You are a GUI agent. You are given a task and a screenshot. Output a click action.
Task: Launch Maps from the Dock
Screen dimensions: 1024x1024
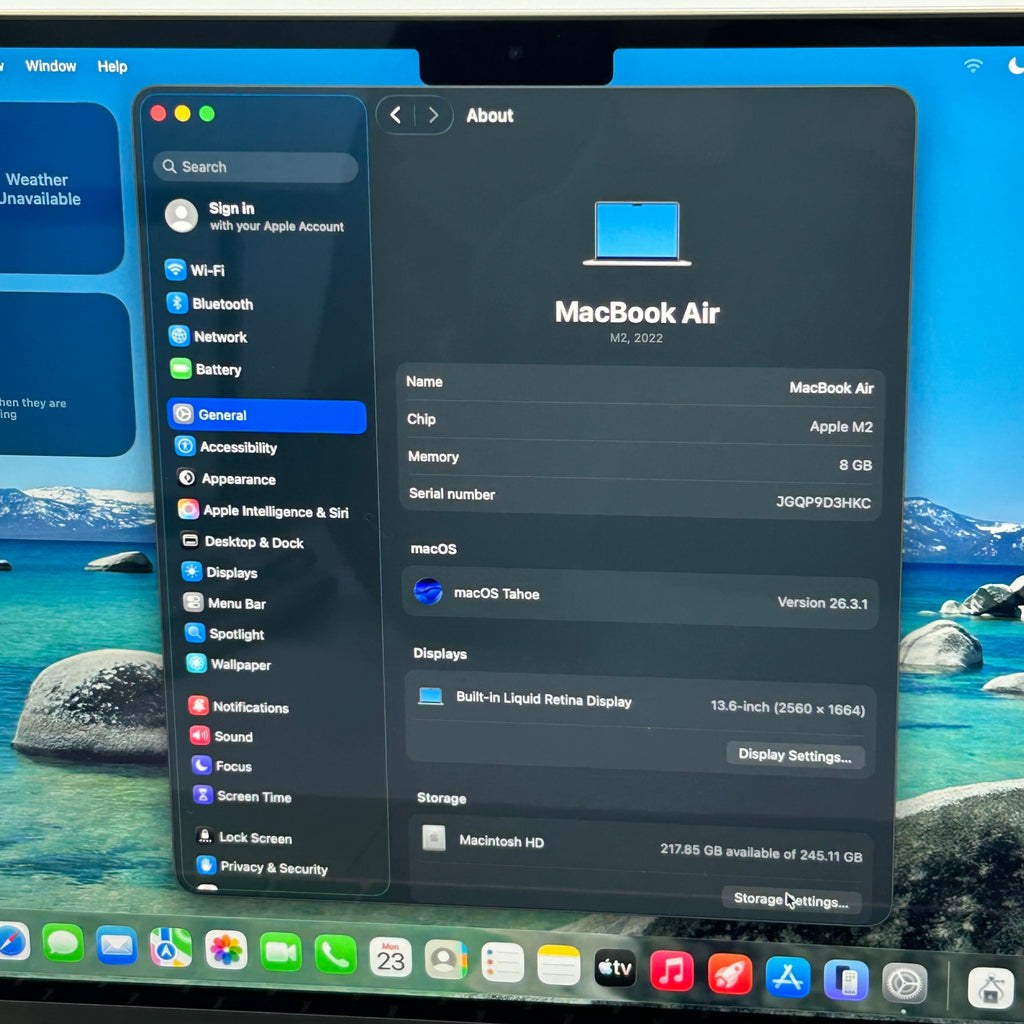[171, 948]
